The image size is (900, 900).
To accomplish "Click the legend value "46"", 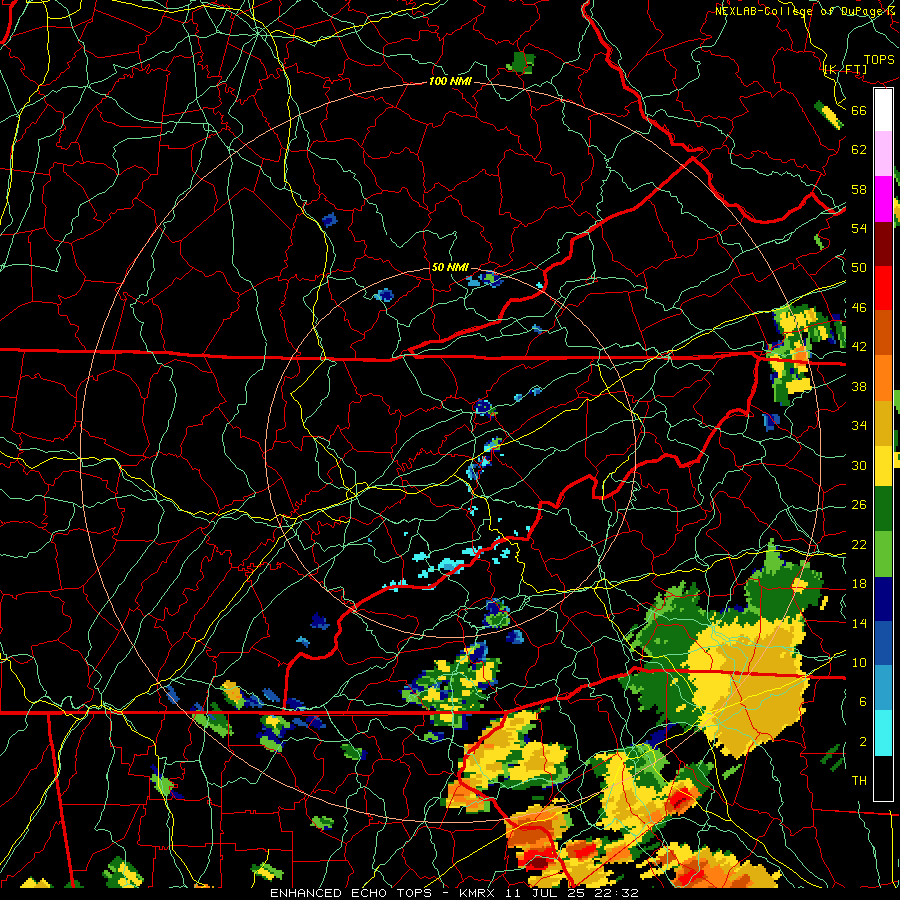I will pos(859,308).
